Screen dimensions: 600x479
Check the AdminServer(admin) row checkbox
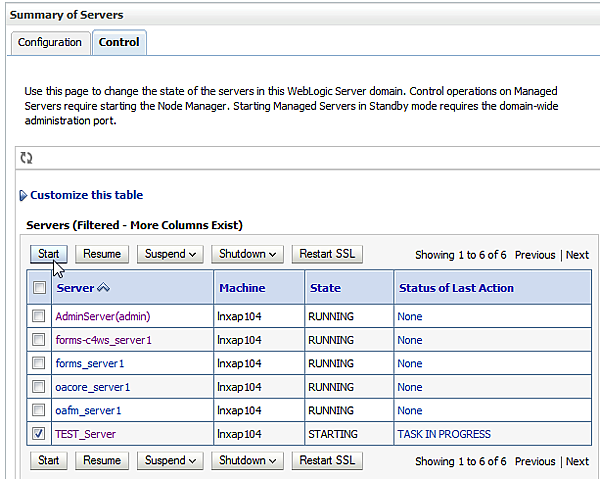(x=39, y=316)
